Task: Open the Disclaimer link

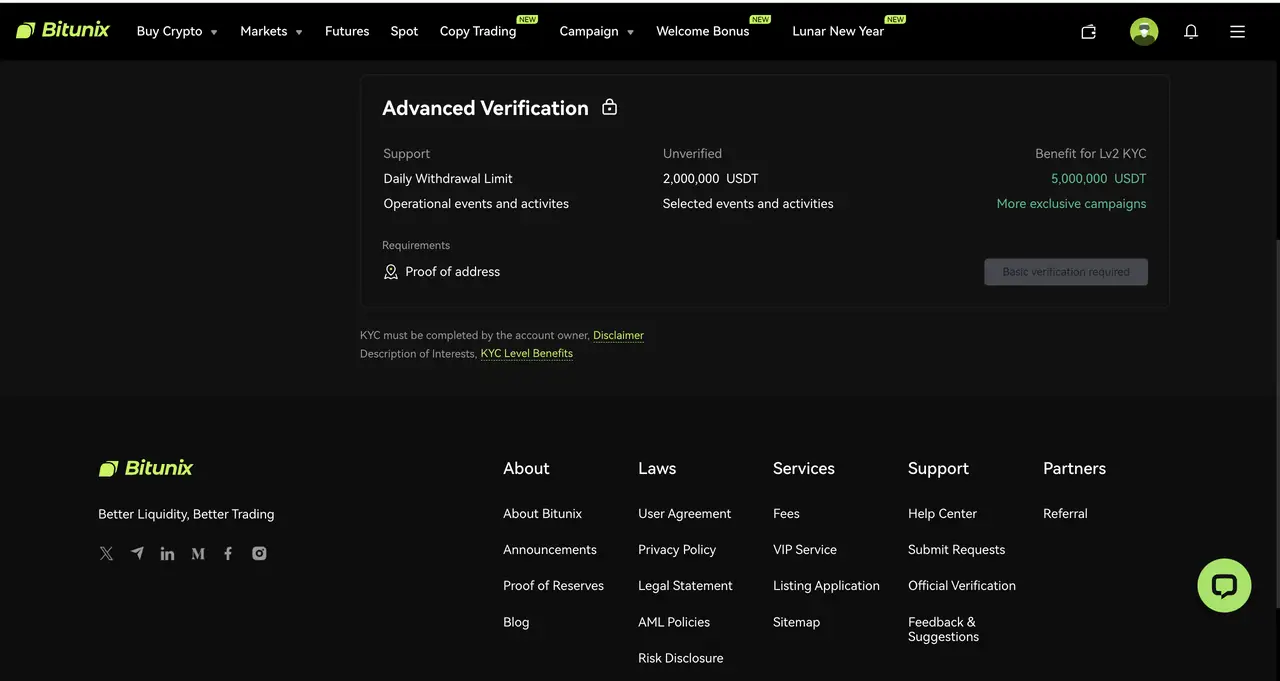Action: (618, 335)
